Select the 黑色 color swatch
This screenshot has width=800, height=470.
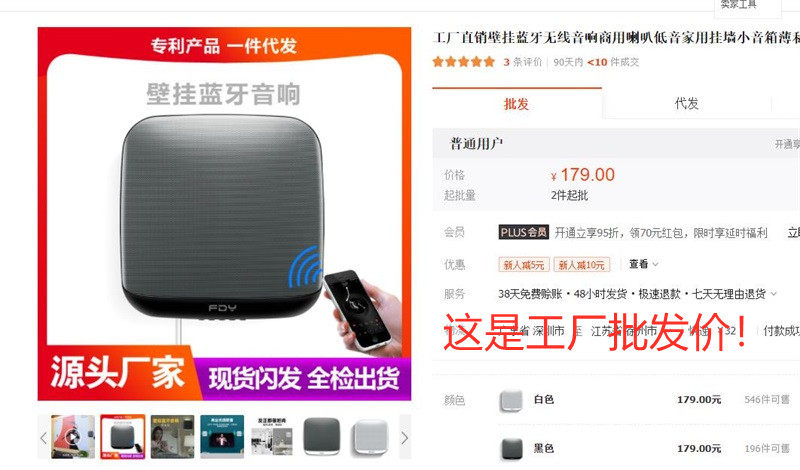(511, 449)
